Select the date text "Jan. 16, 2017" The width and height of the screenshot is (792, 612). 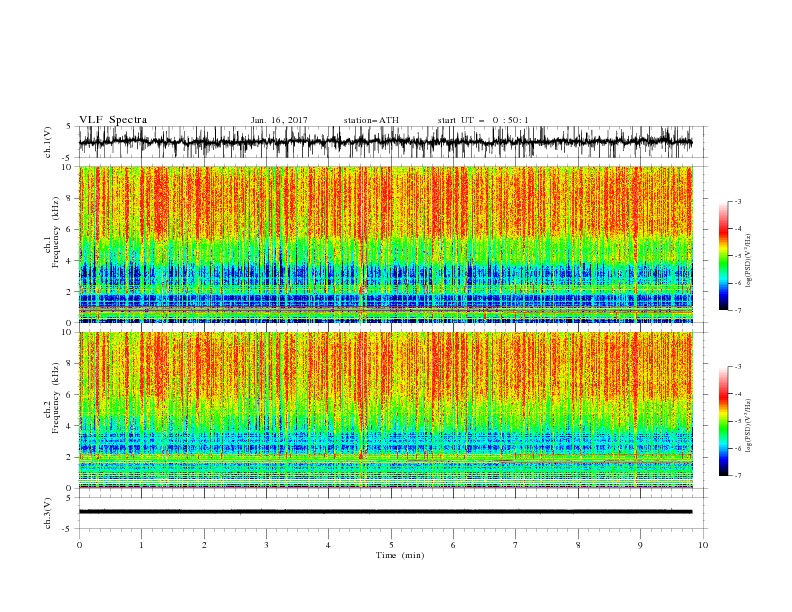point(279,120)
